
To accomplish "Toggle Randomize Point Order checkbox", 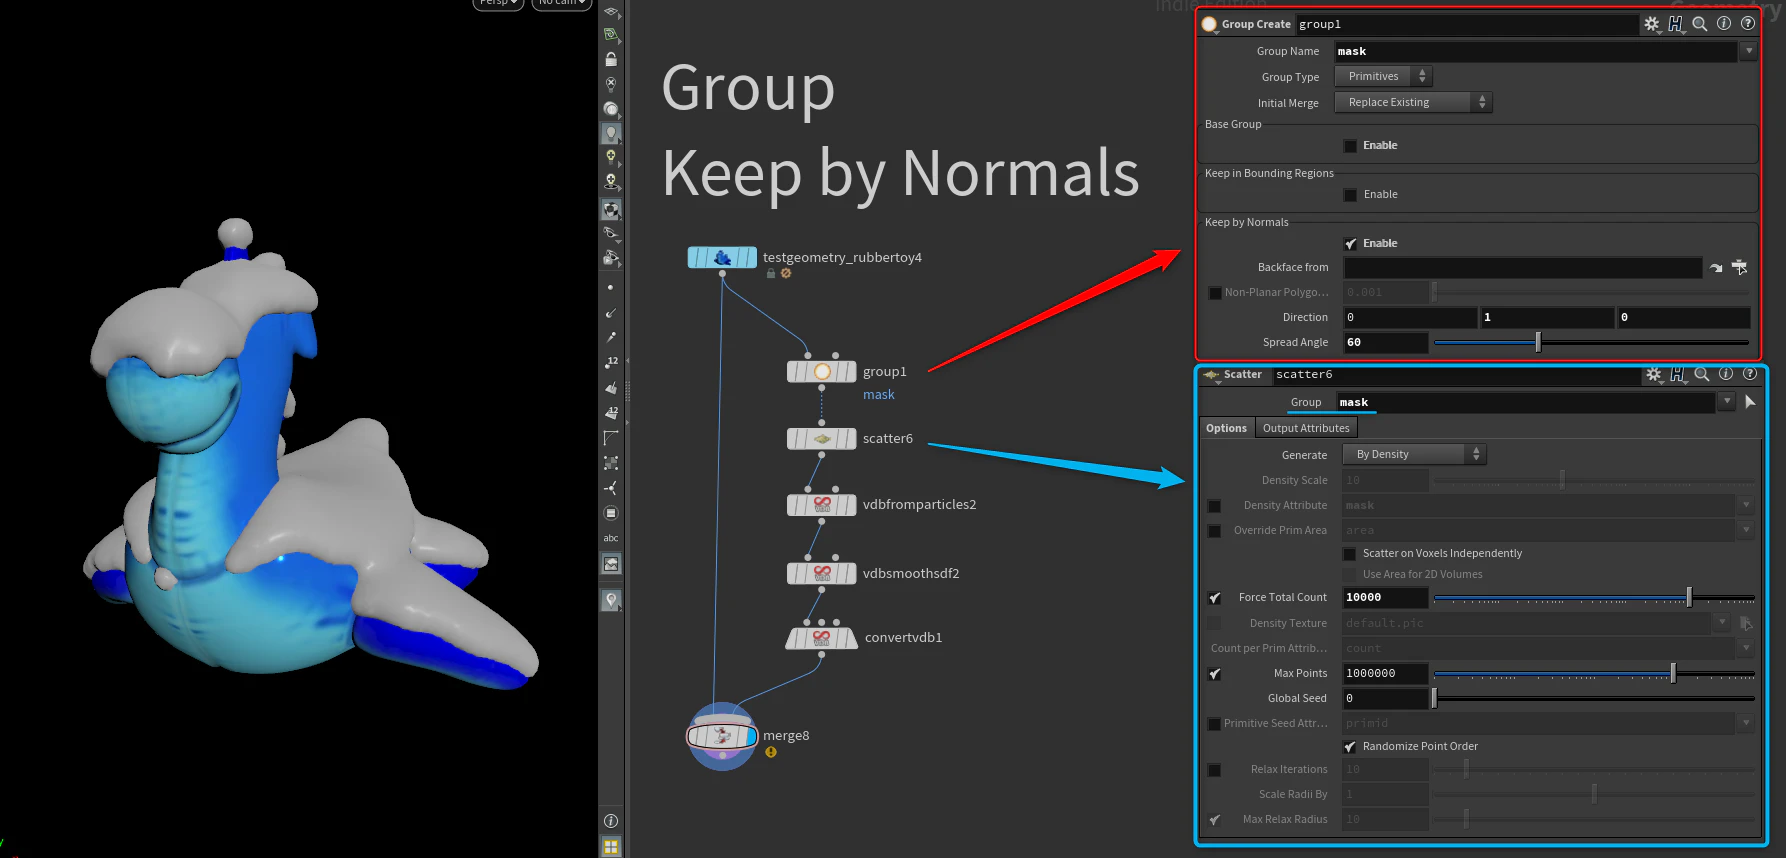I will coord(1350,747).
